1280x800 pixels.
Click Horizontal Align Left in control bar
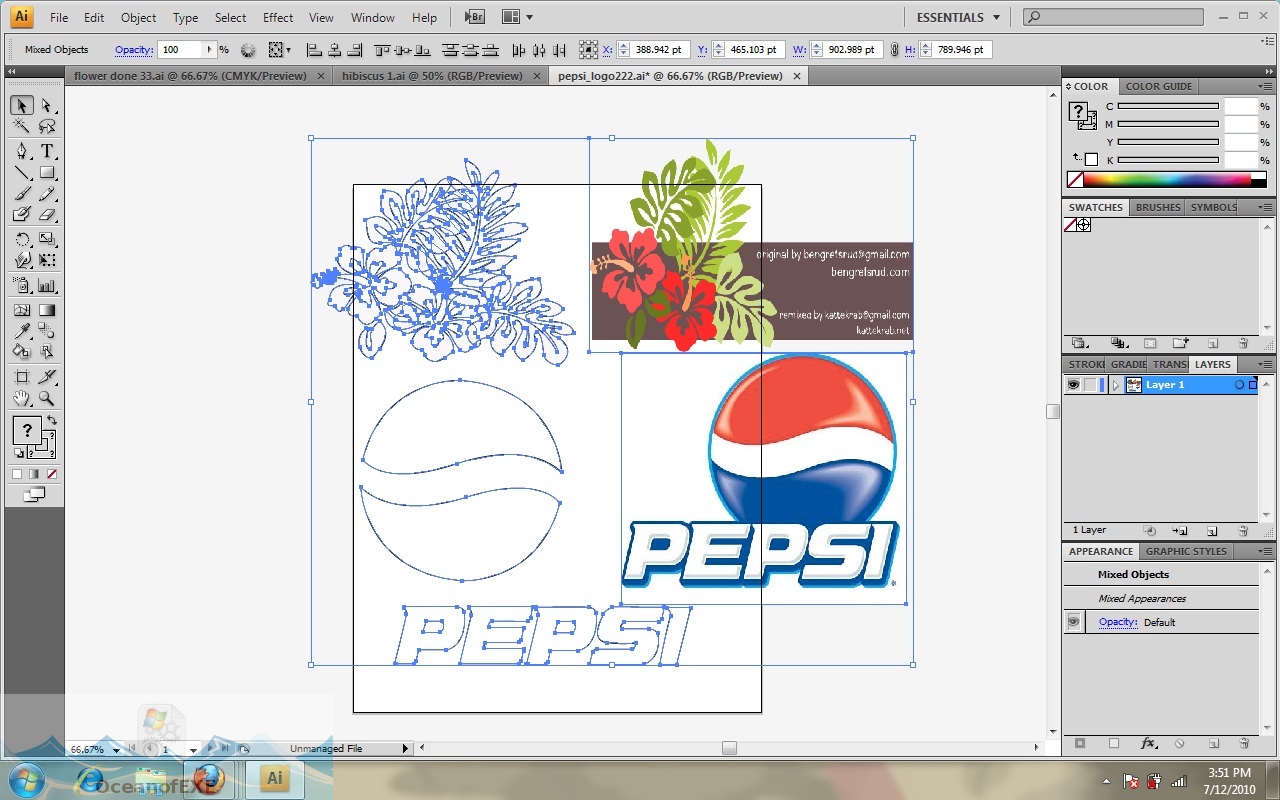coord(313,49)
